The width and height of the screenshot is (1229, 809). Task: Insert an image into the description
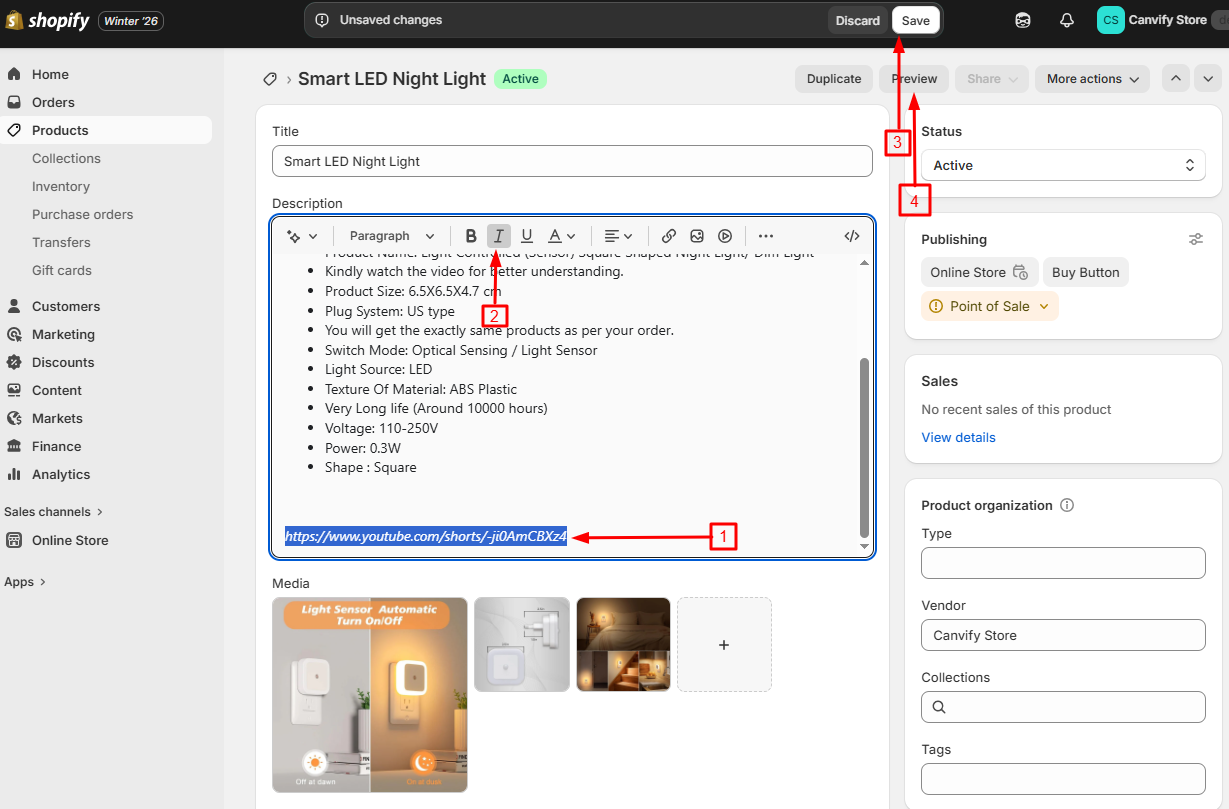696,235
